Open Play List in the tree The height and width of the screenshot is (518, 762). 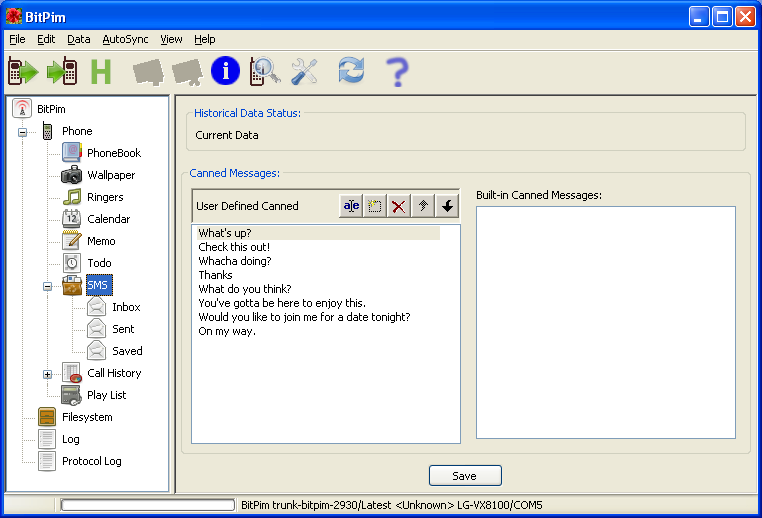pos(106,395)
